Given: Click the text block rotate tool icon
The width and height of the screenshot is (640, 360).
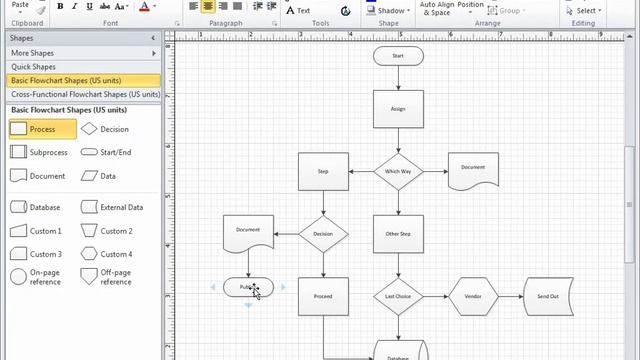Looking at the screenshot, I should click(x=345, y=11).
